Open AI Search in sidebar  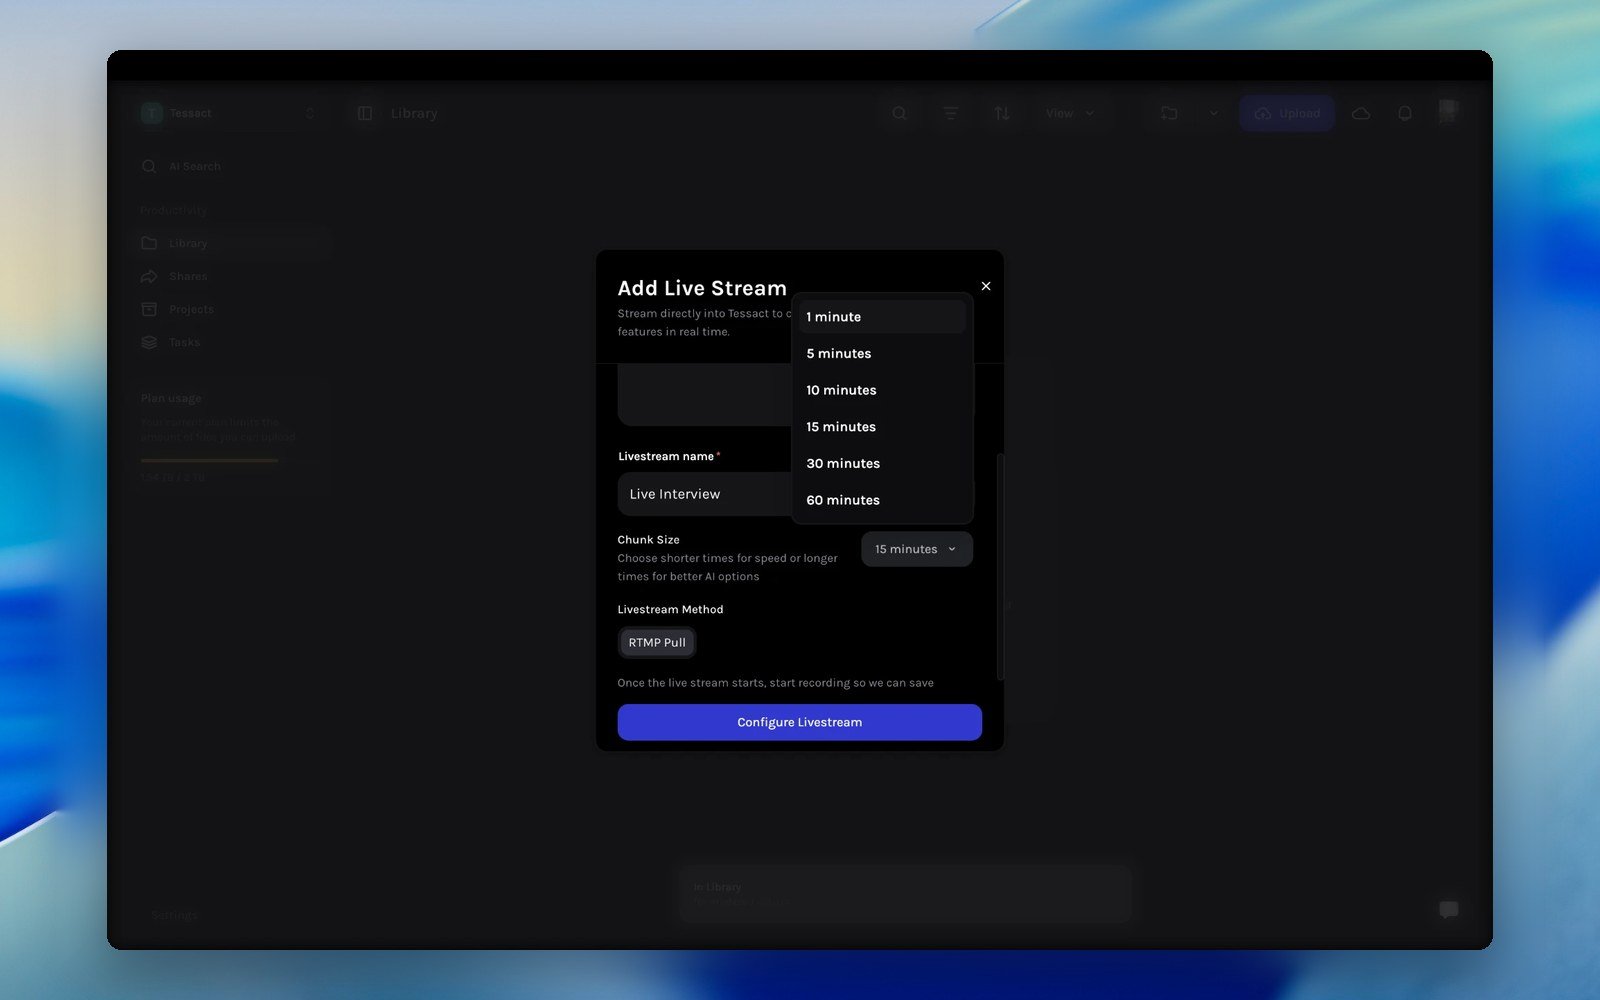click(230, 166)
